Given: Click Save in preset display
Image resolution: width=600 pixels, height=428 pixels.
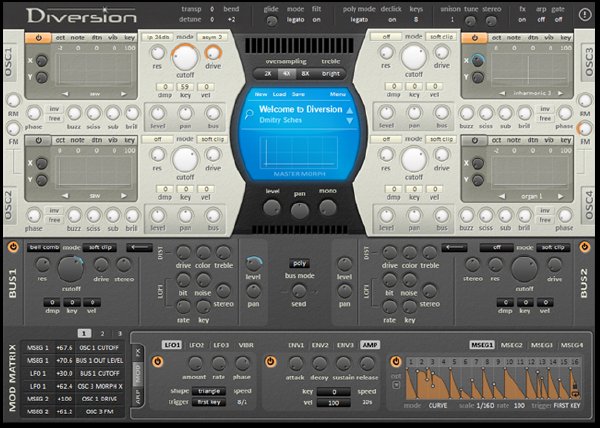Looking at the screenshot, I should 298,94.
